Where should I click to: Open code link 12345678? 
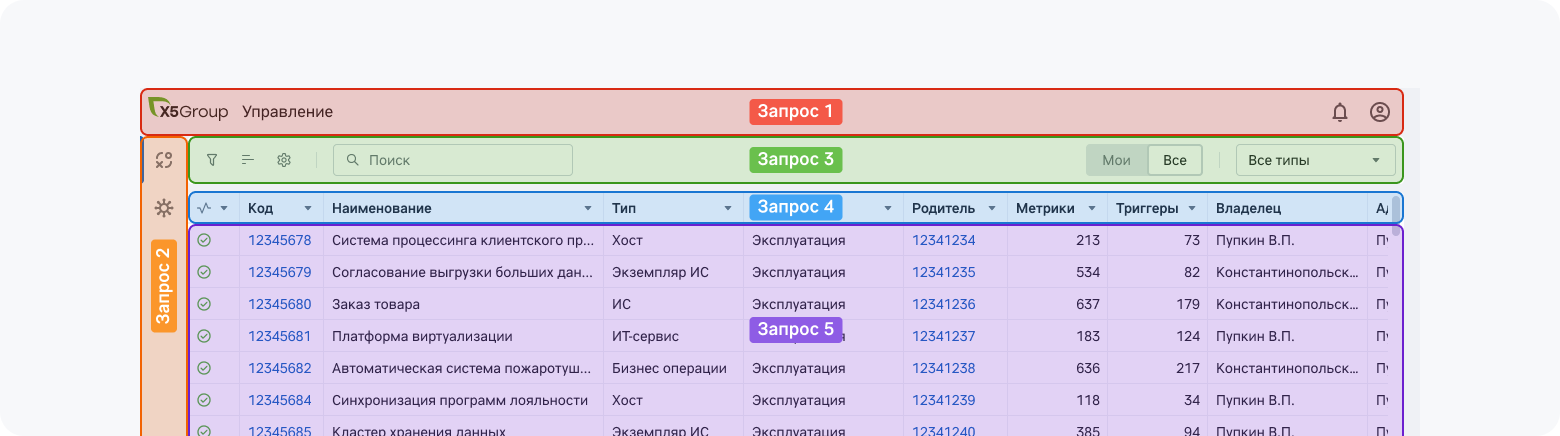tap(279, 240)
